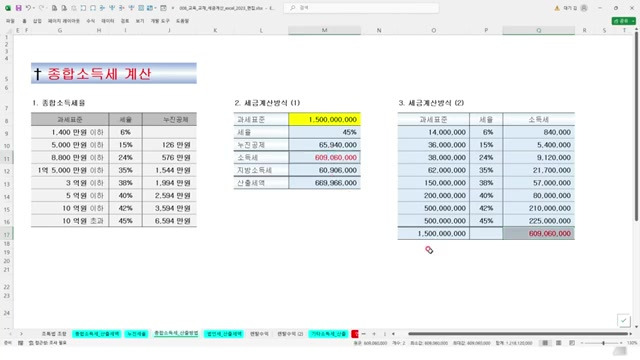Open the 페이지 레이아웃 ribbon tab
The width and height of the screenshot is (640, 360).
coord(64,21)
